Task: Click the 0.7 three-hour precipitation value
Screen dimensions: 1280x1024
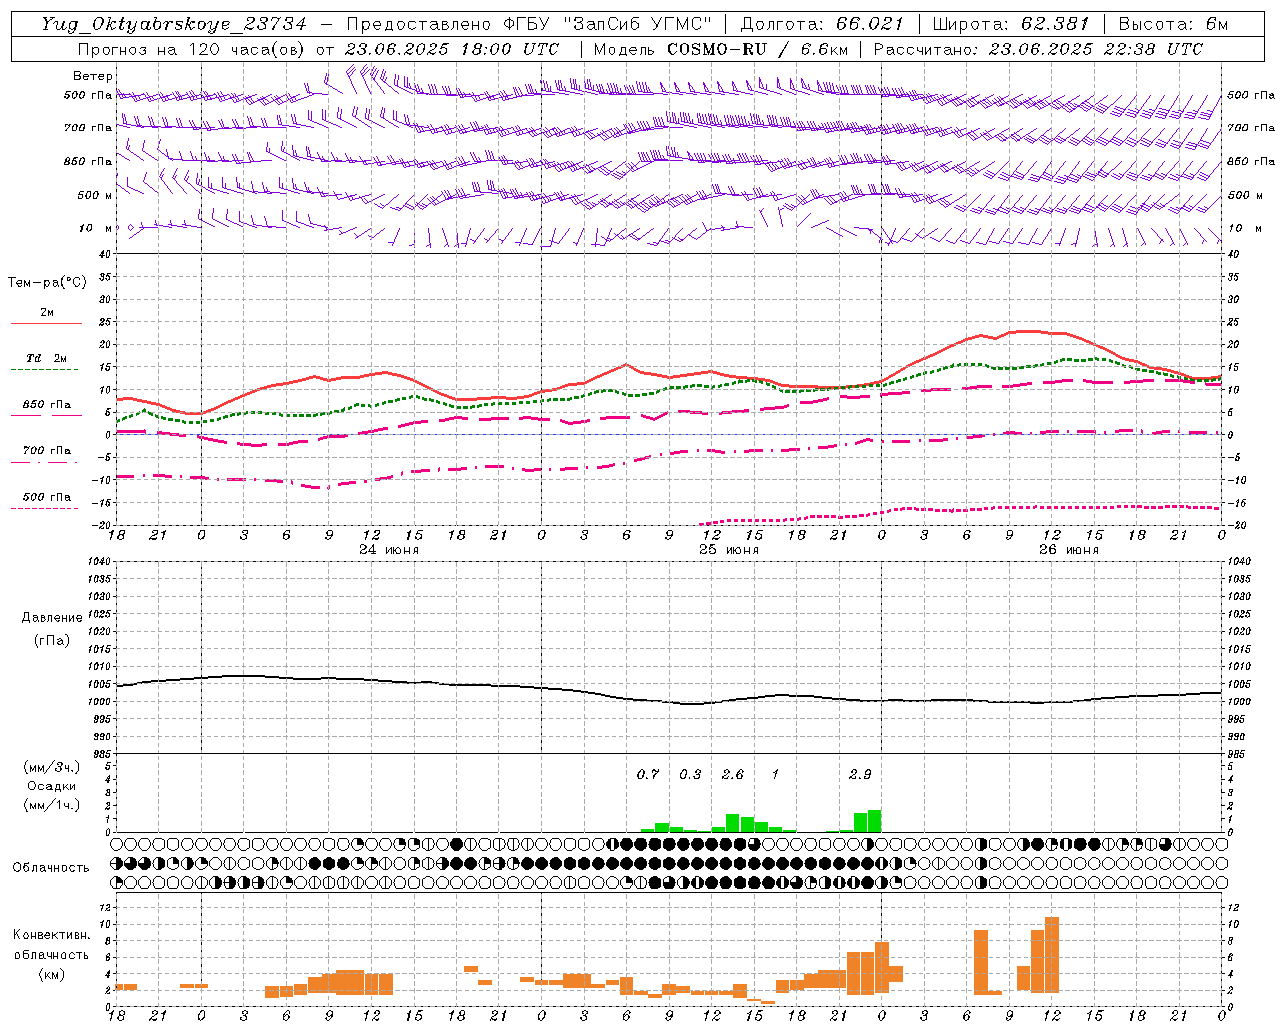Action: pyautogui.click(x=648, y=774)
